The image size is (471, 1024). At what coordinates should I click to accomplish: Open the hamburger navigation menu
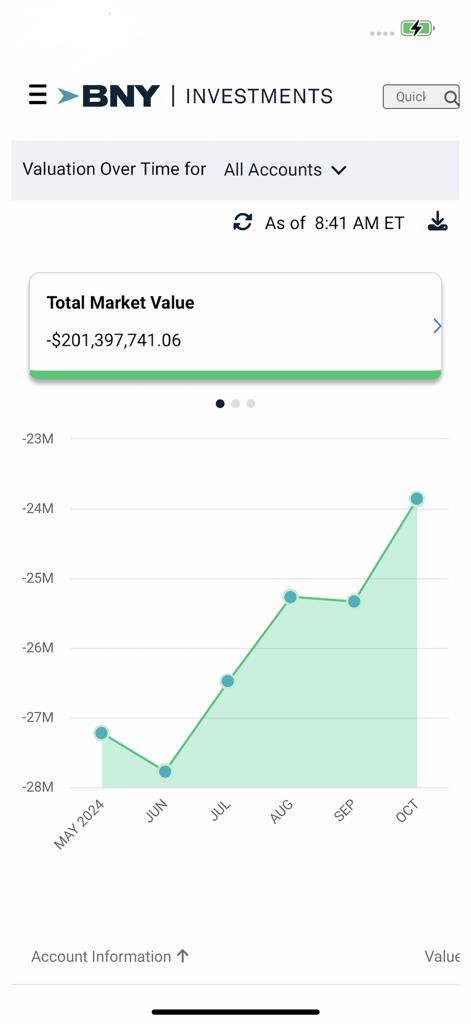point(38,95)
